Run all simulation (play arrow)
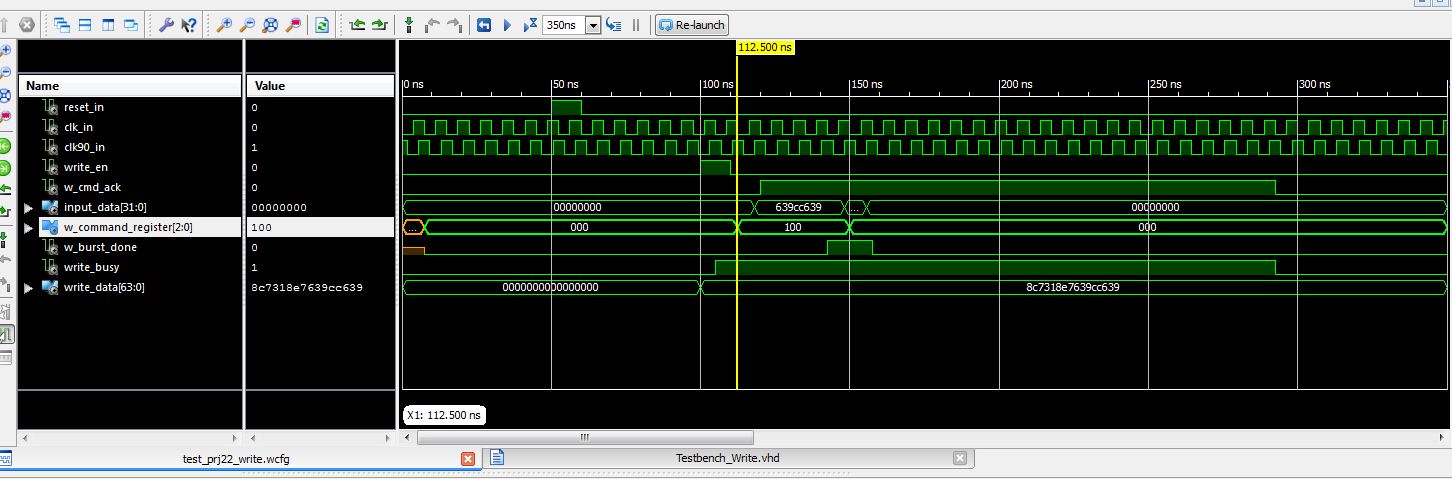1452x479 pixels. 507,24
